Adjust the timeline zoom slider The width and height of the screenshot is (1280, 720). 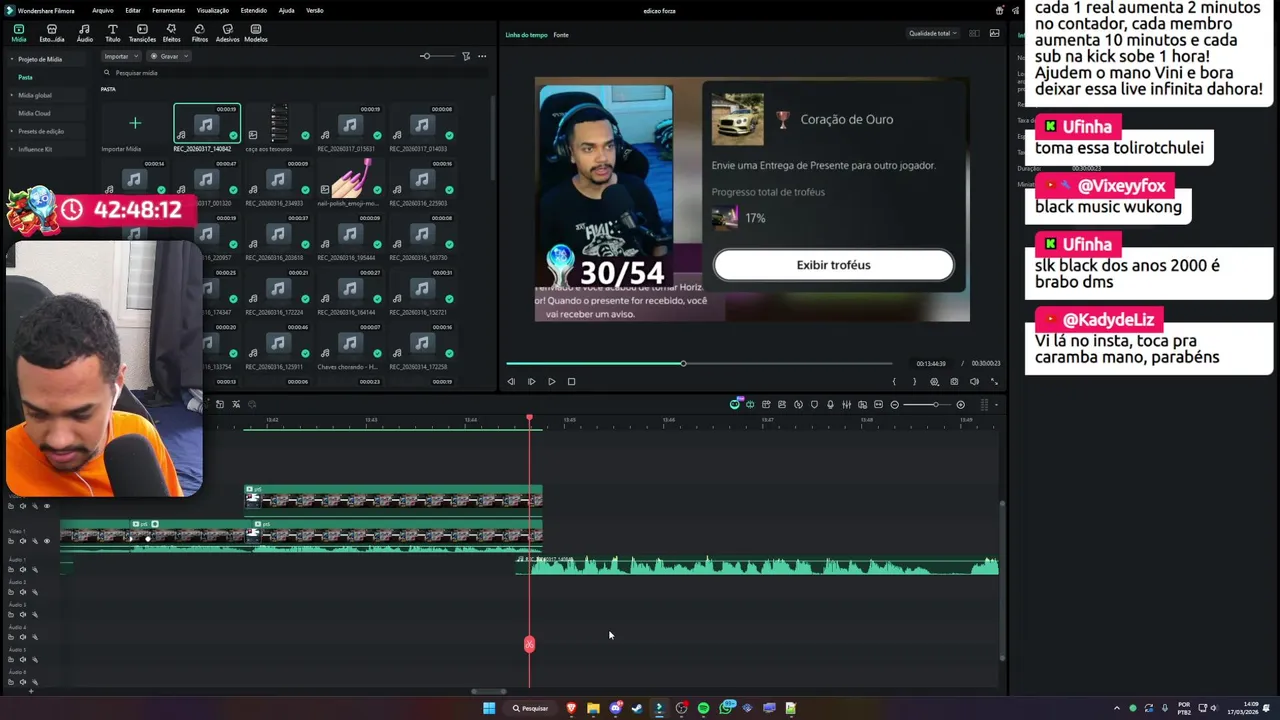click(x=936, y=405)
